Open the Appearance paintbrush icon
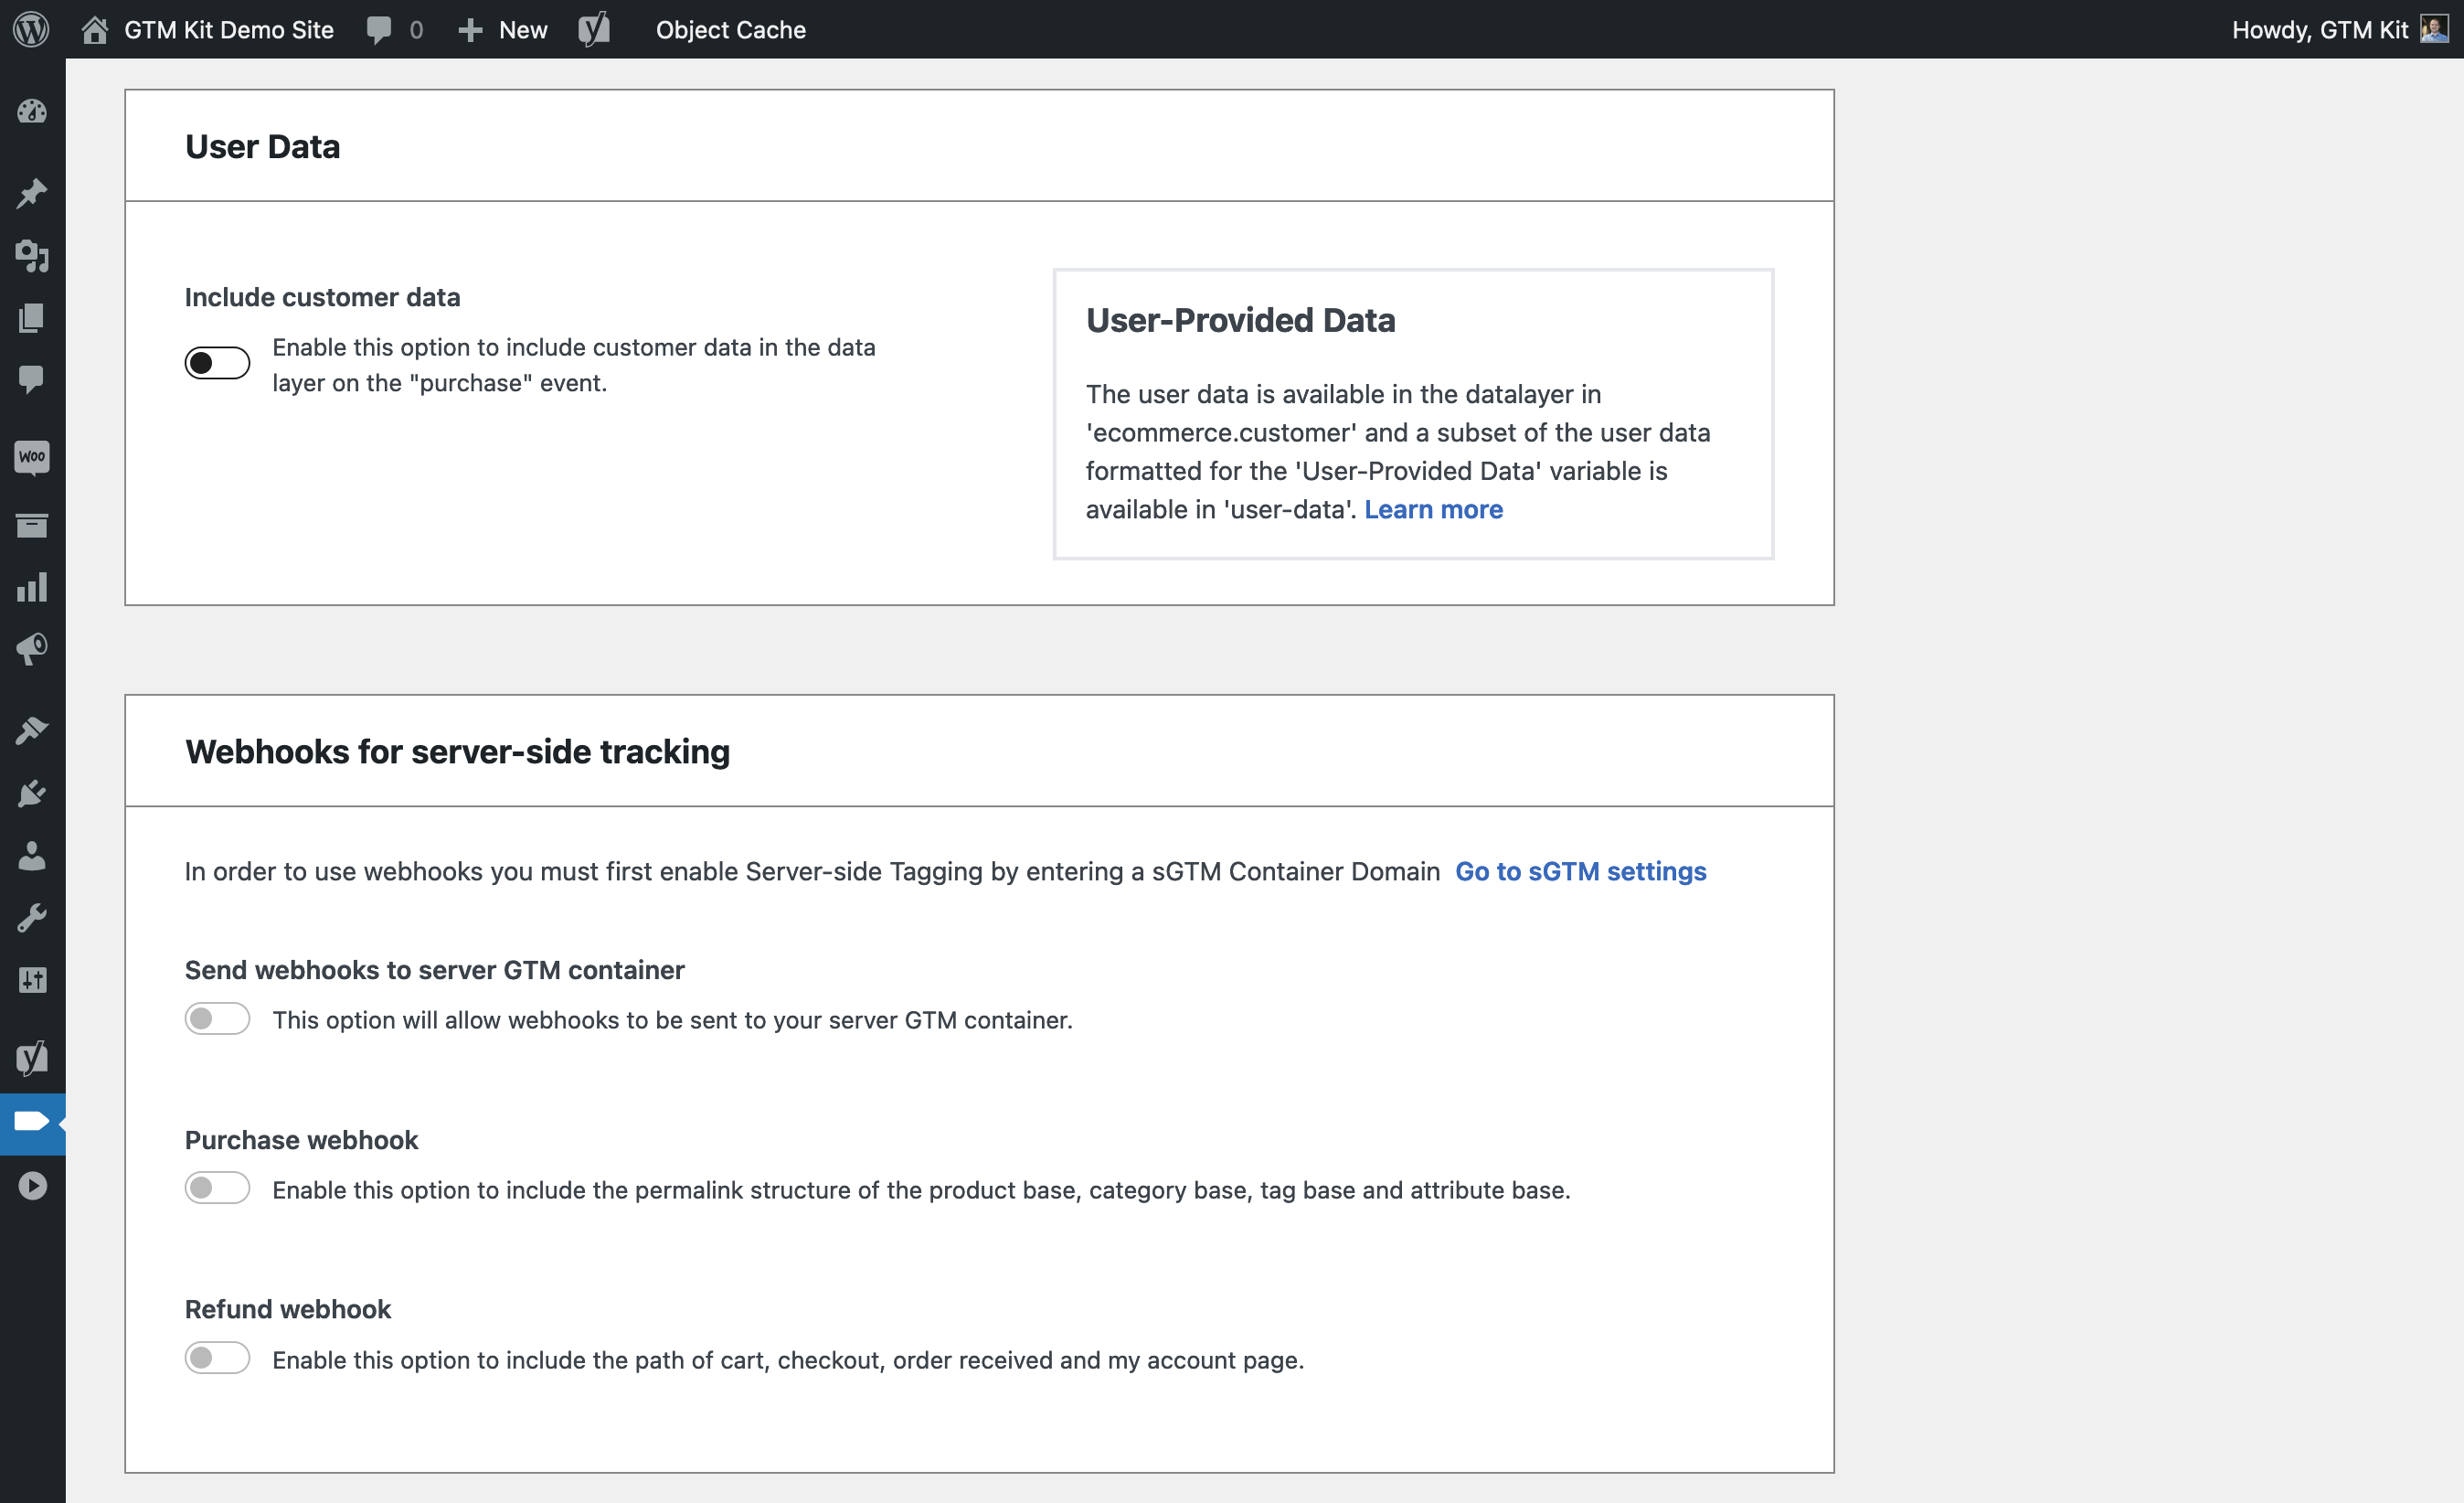Image resolution: width=2464 pixels, height=1503 pixels. [x=33, y=730]
